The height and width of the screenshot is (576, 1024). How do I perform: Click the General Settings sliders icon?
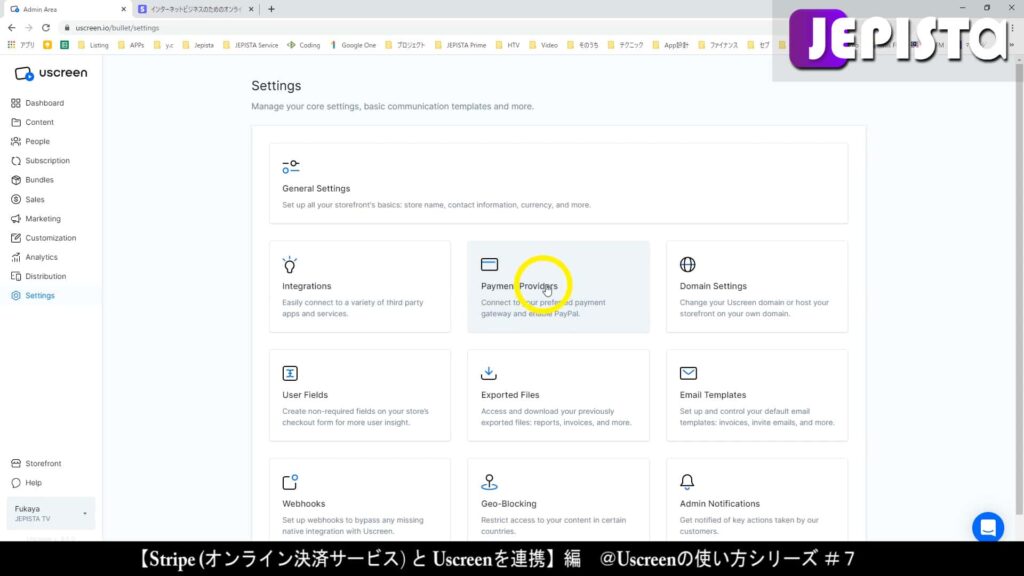(x=291, y=167)
